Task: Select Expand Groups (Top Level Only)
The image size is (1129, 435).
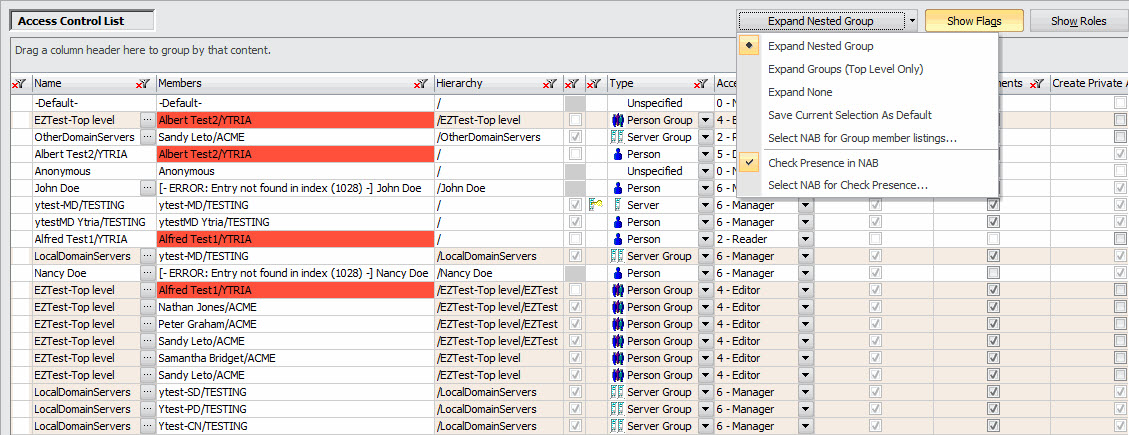Action: (x=845, y=69)
